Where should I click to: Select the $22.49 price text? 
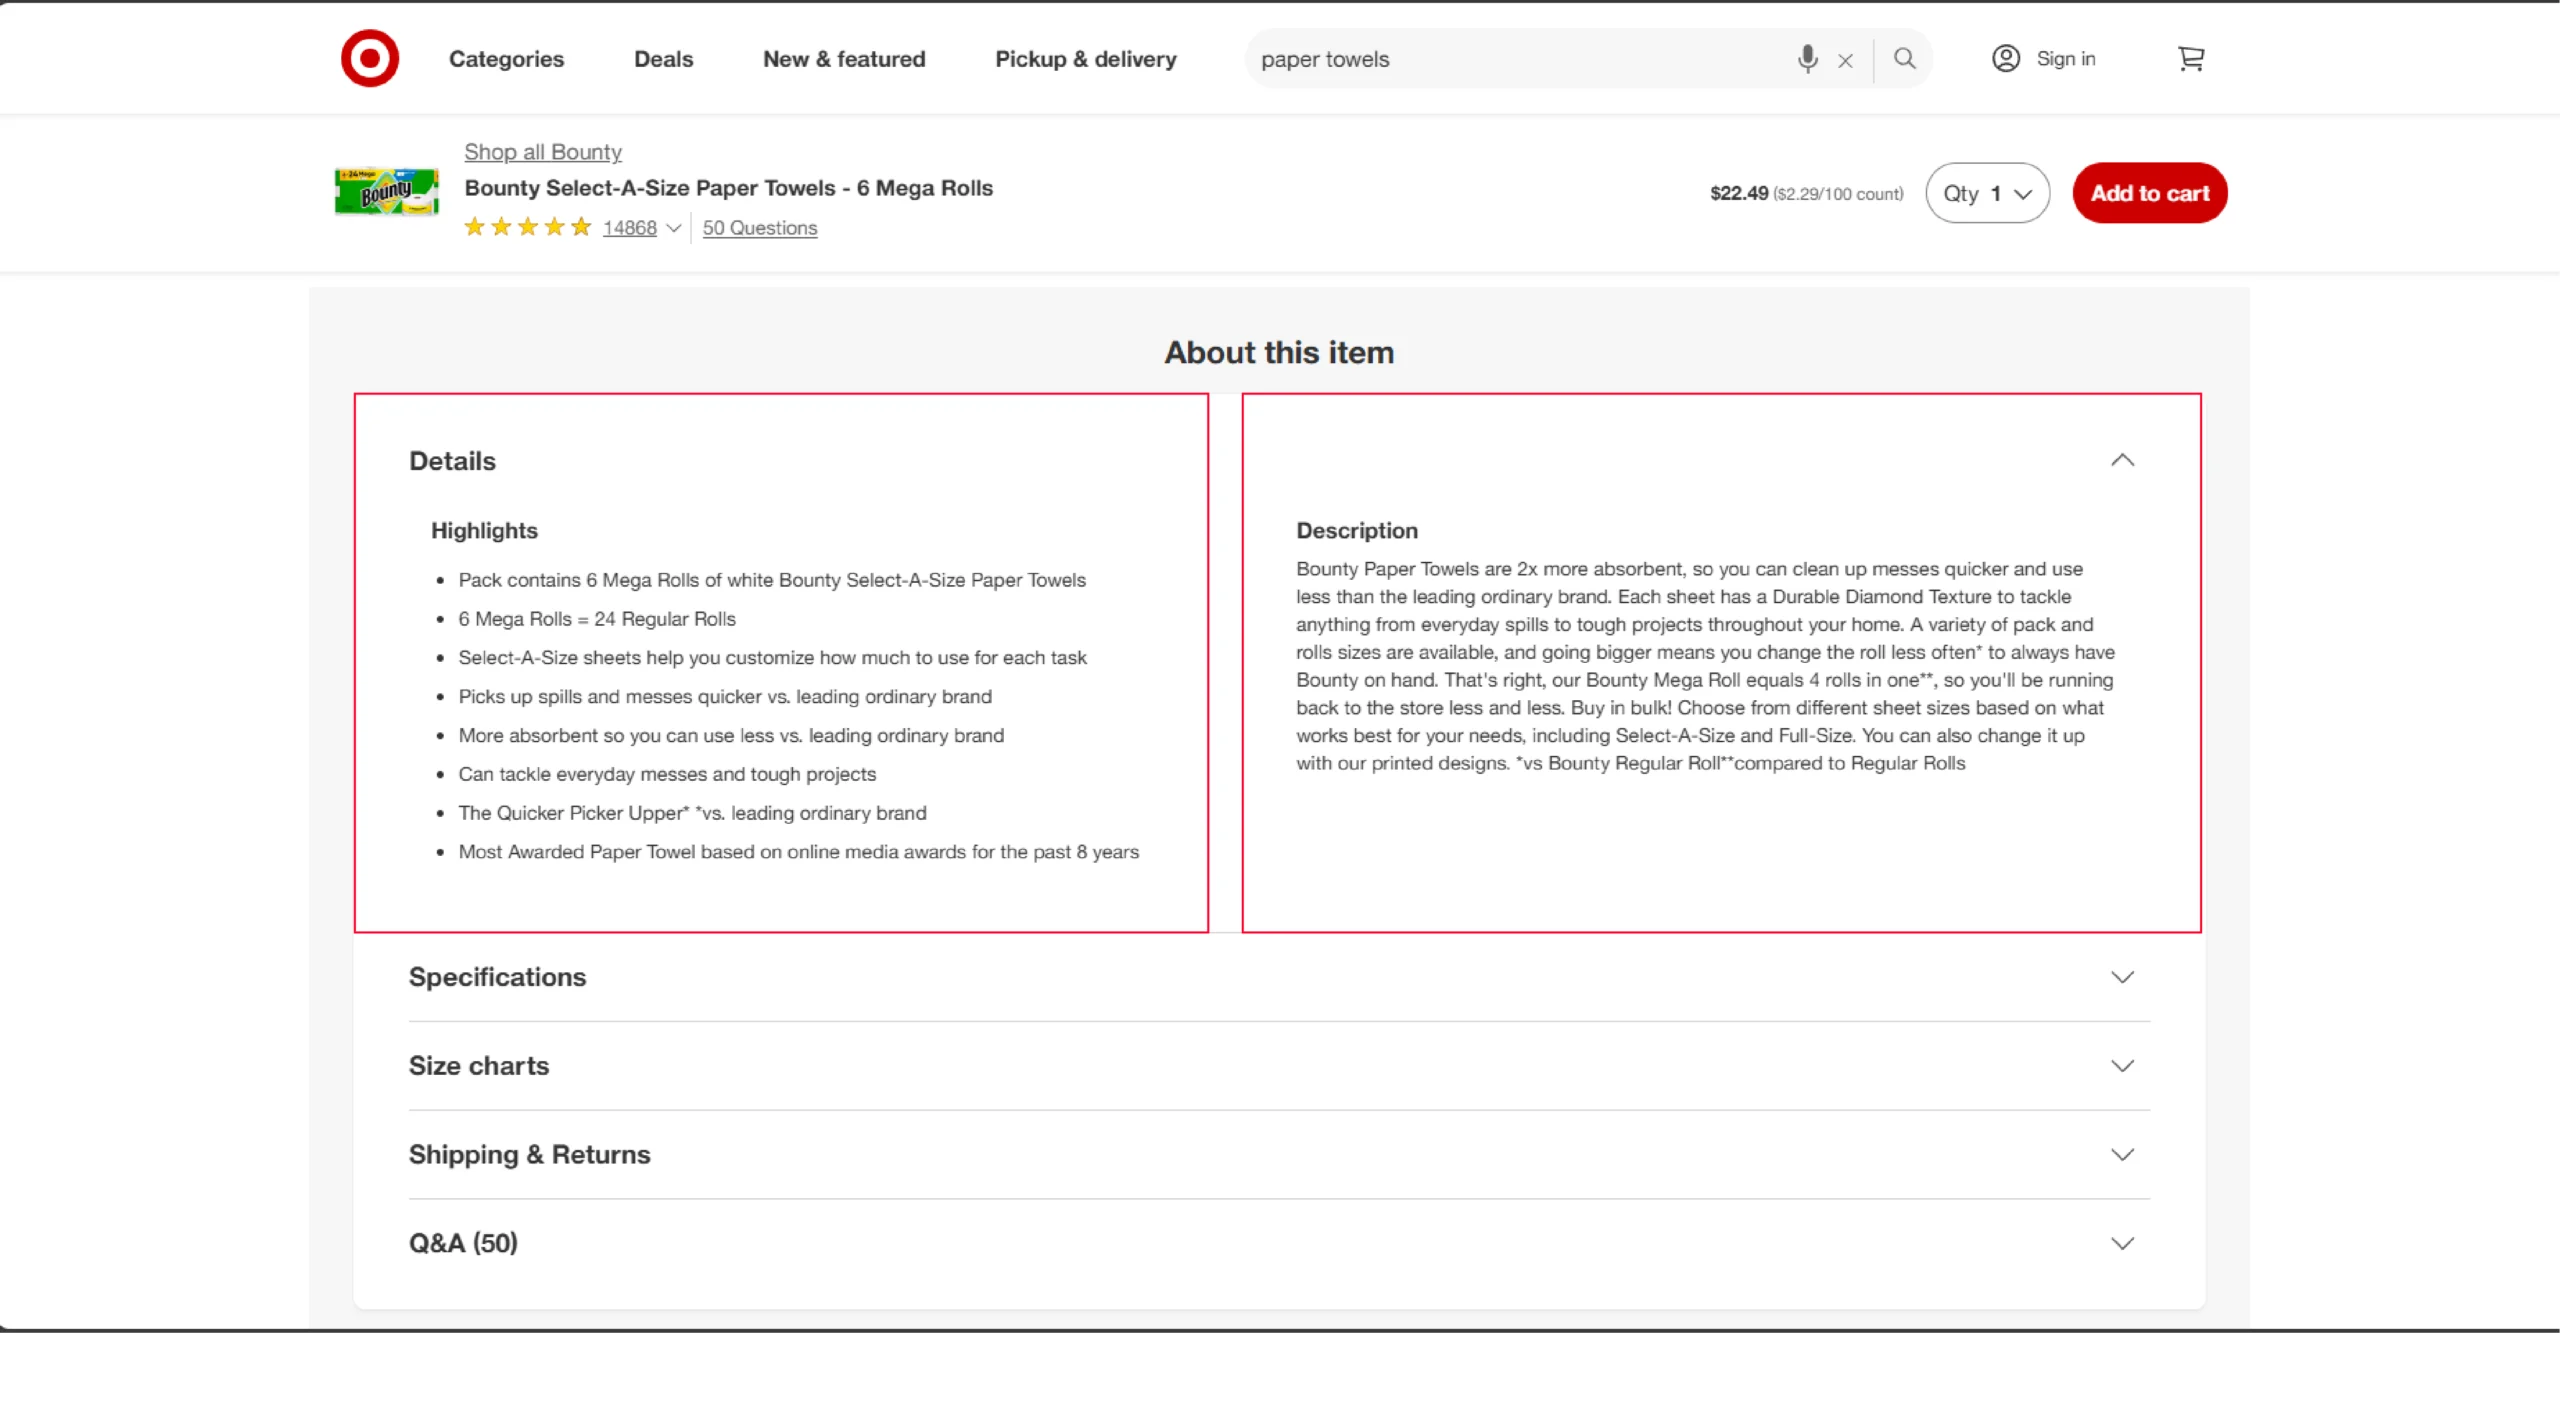pos(1739,193)
